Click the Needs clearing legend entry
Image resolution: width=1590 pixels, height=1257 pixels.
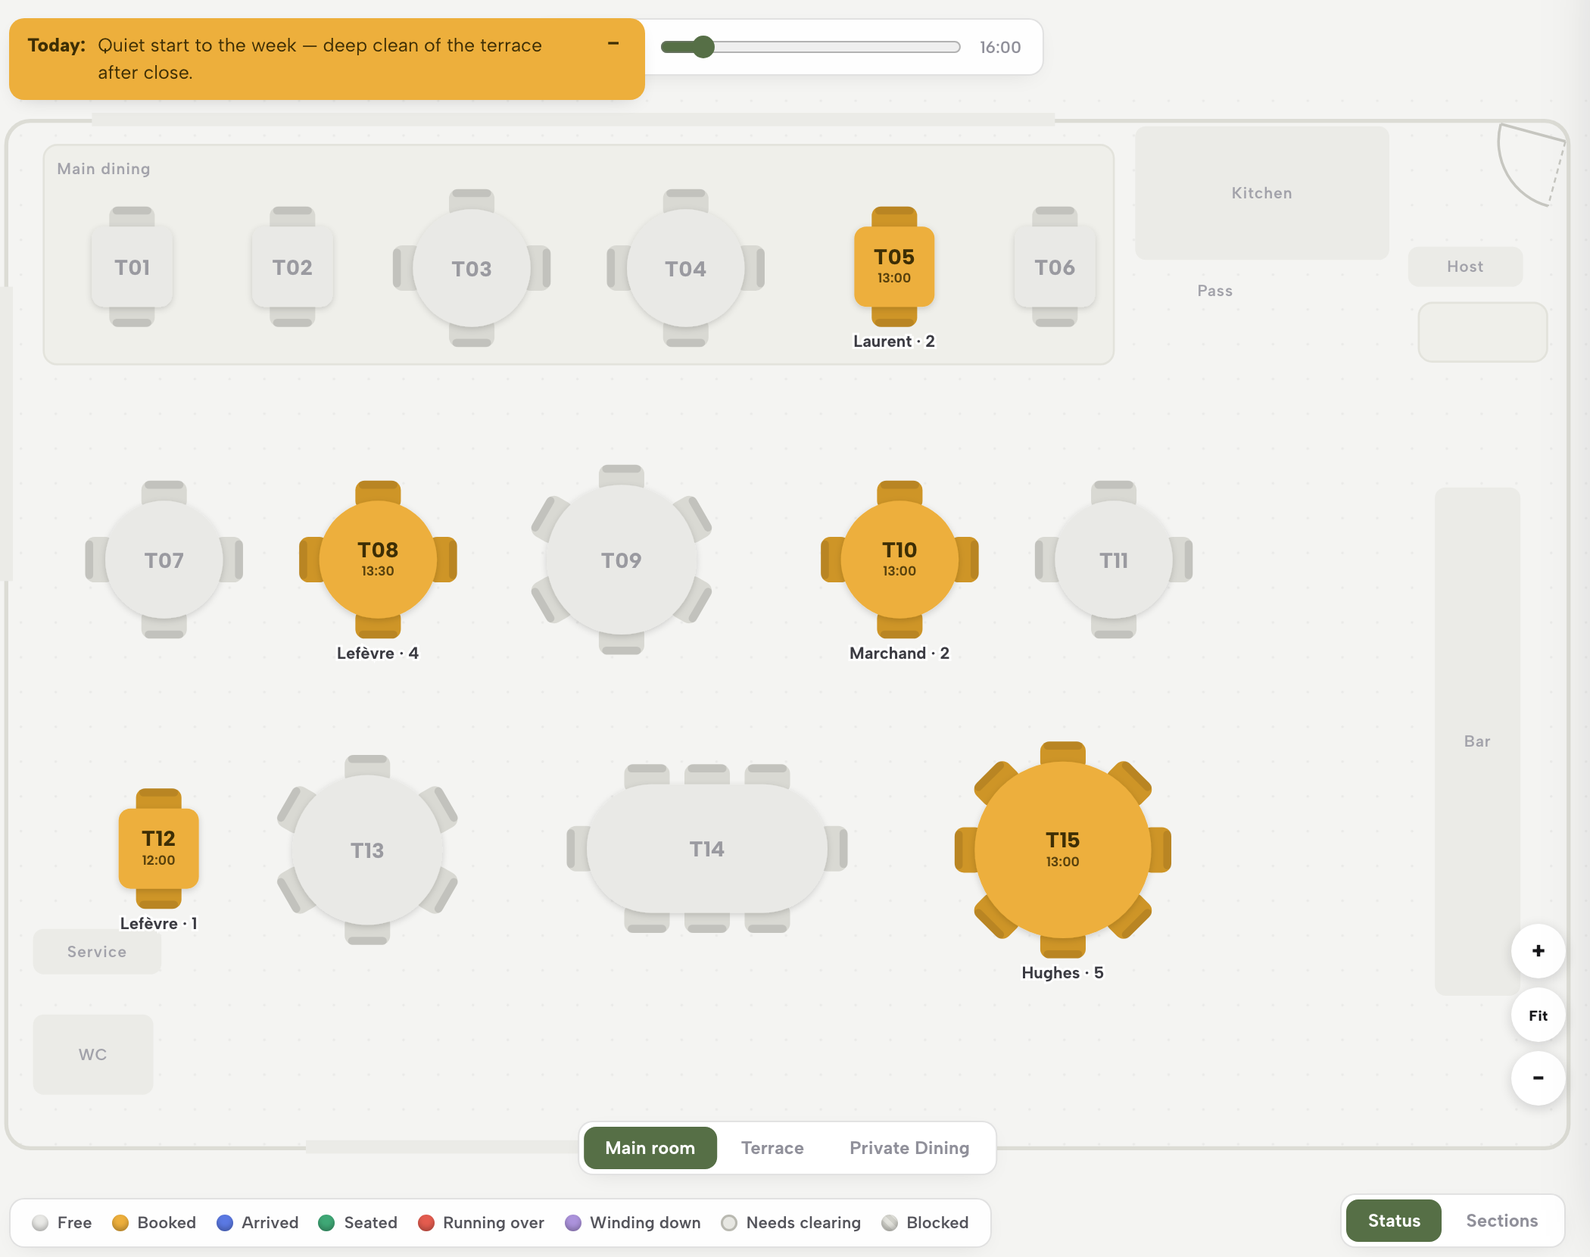pos(791,1223)
